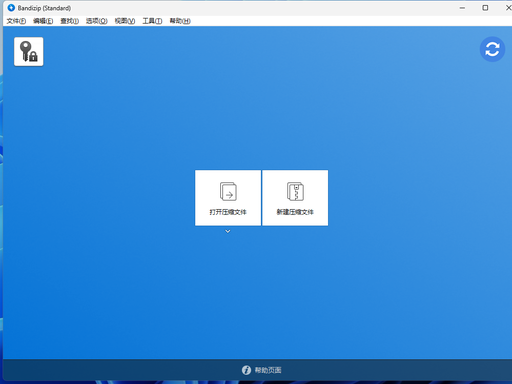512x384 pixels.
Task: Open the 查找(I) menu
Action: coord(69,21)
